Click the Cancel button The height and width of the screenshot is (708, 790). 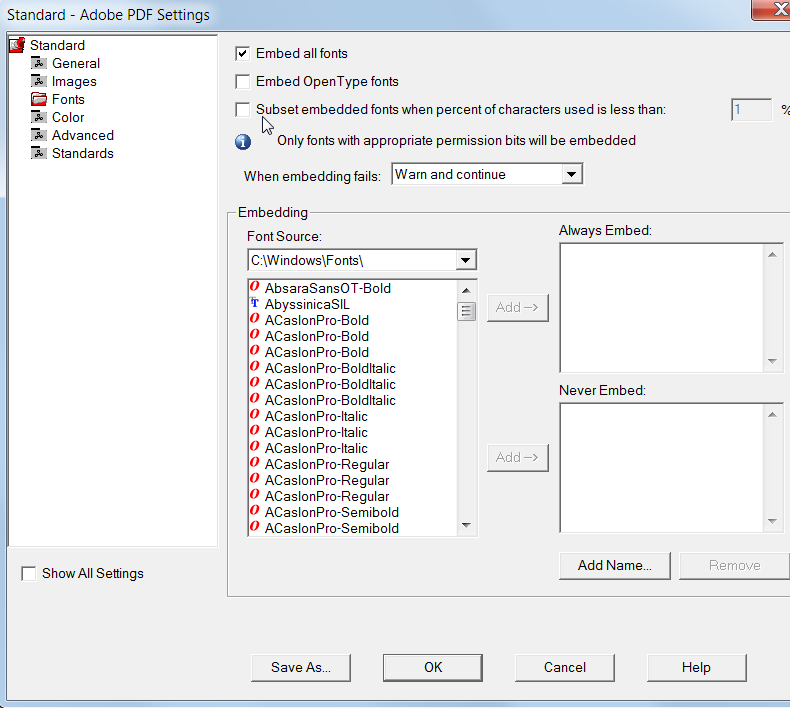565,668
